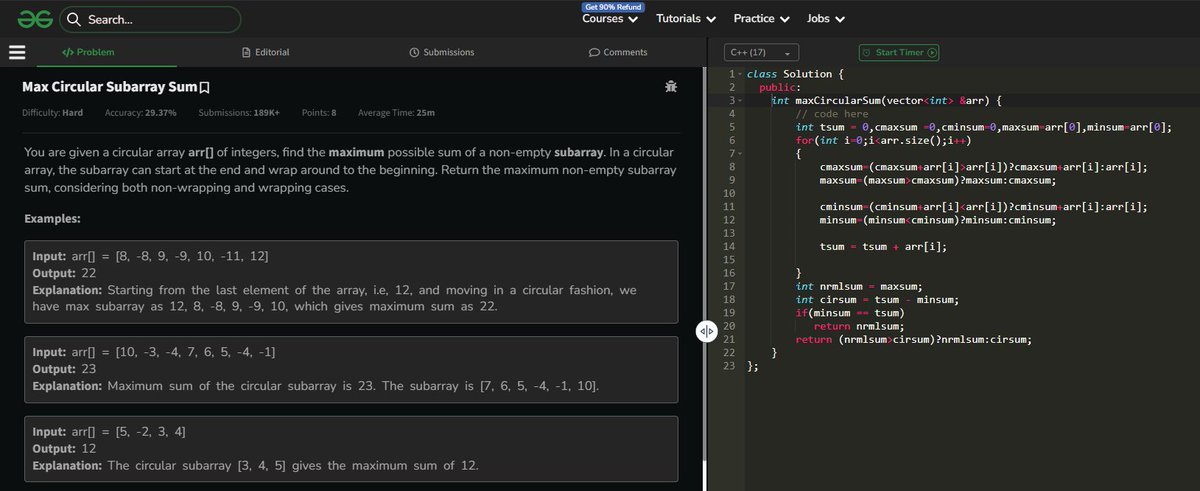1200x491 pixels.
Task: Switch to the Comments tab
Action: [618, 52]
